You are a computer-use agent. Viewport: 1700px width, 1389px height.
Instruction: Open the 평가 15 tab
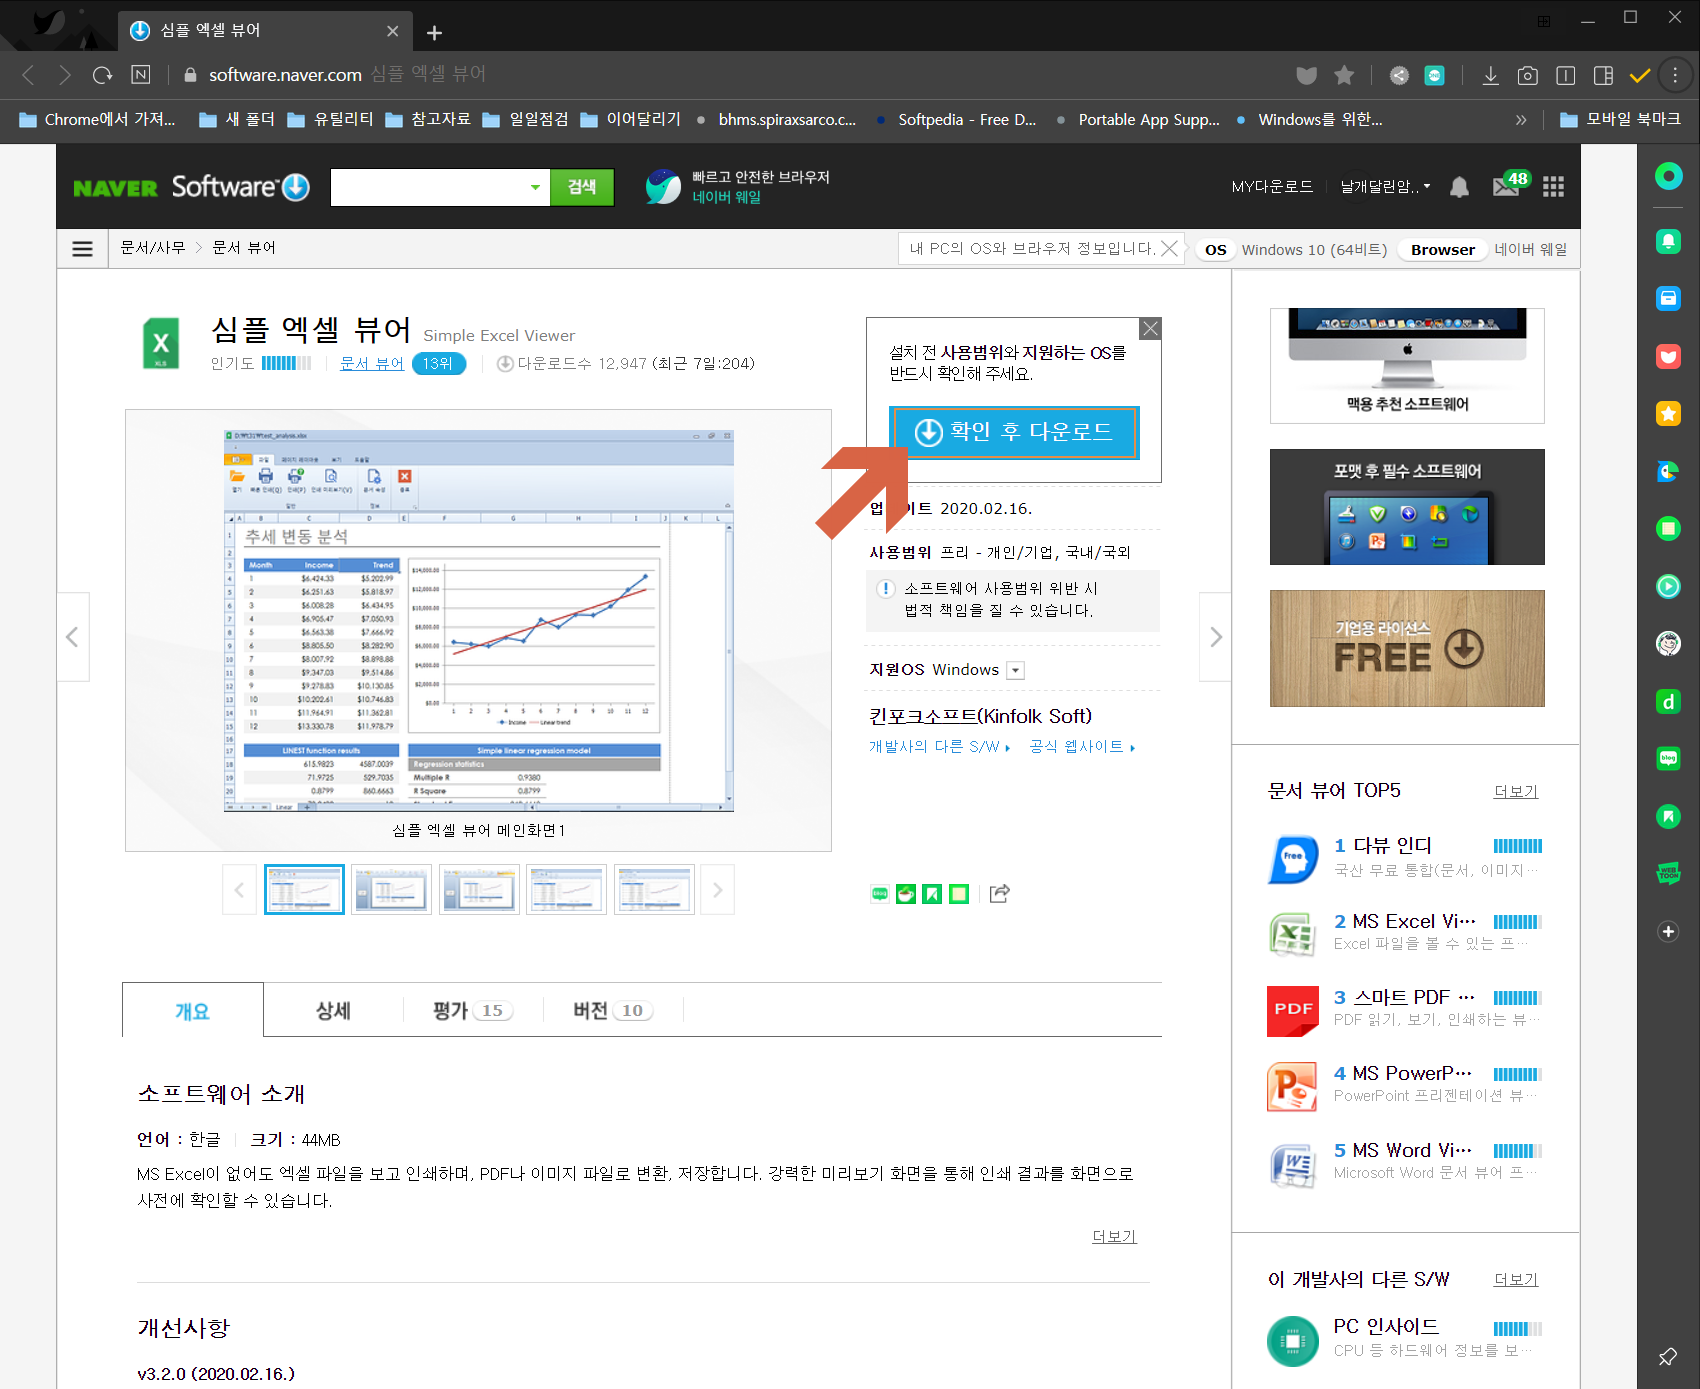pos(472,1010)
